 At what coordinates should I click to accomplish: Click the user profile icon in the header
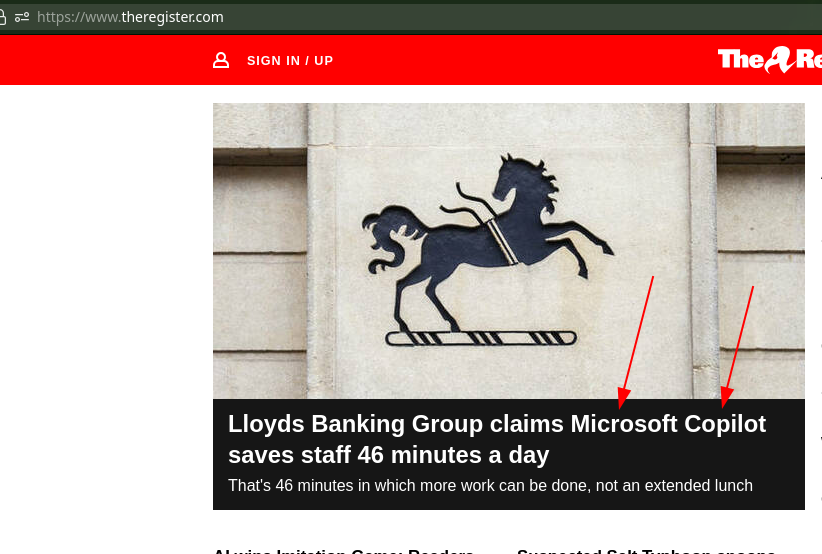(221, 60)
